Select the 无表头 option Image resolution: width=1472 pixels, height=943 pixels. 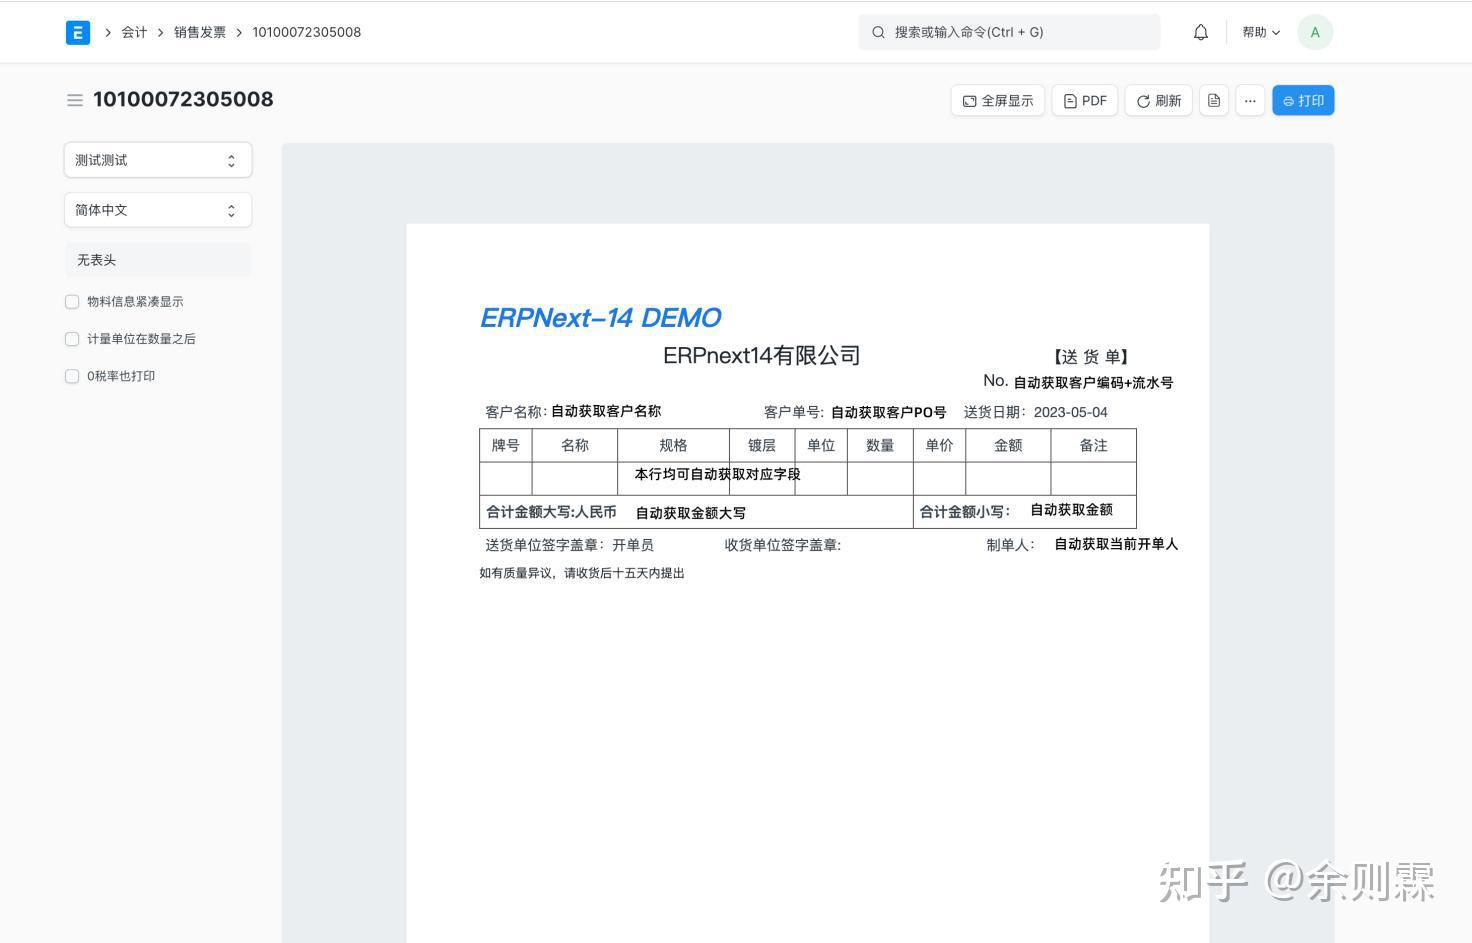tap(96, 259)
